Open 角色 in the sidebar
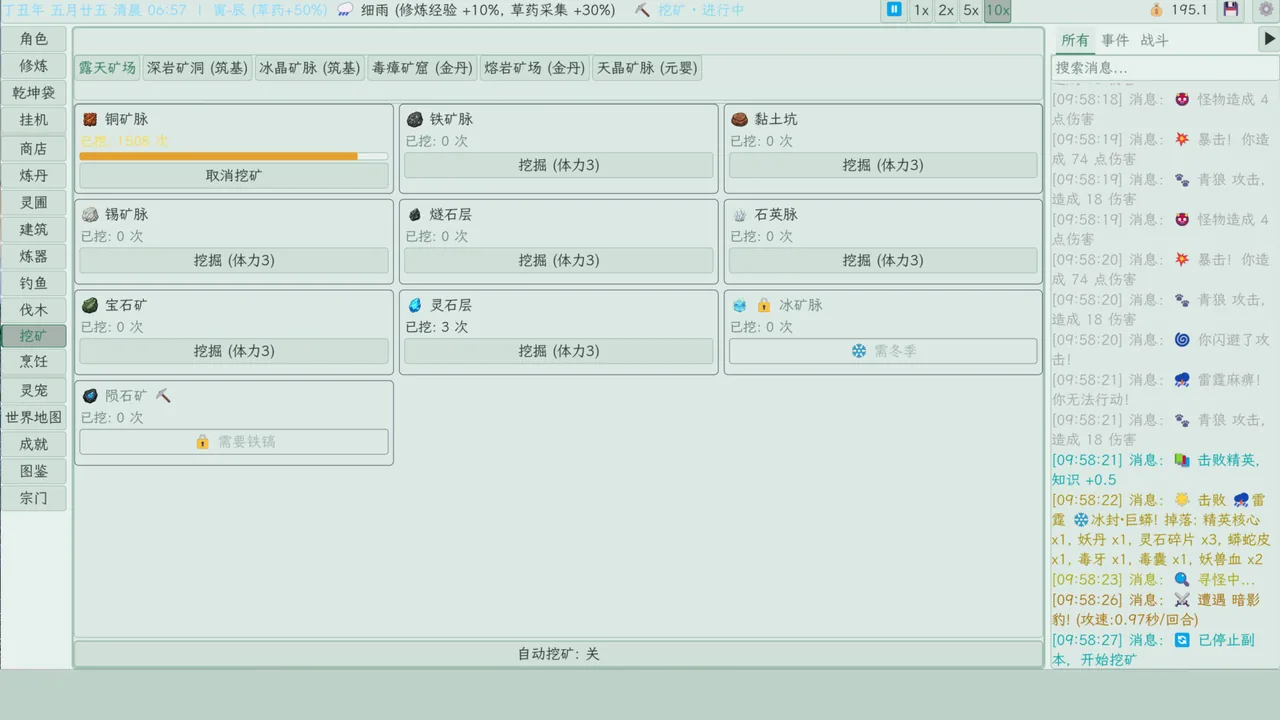The height and width of the screenshot is (720, 1280). pos(34,38)
